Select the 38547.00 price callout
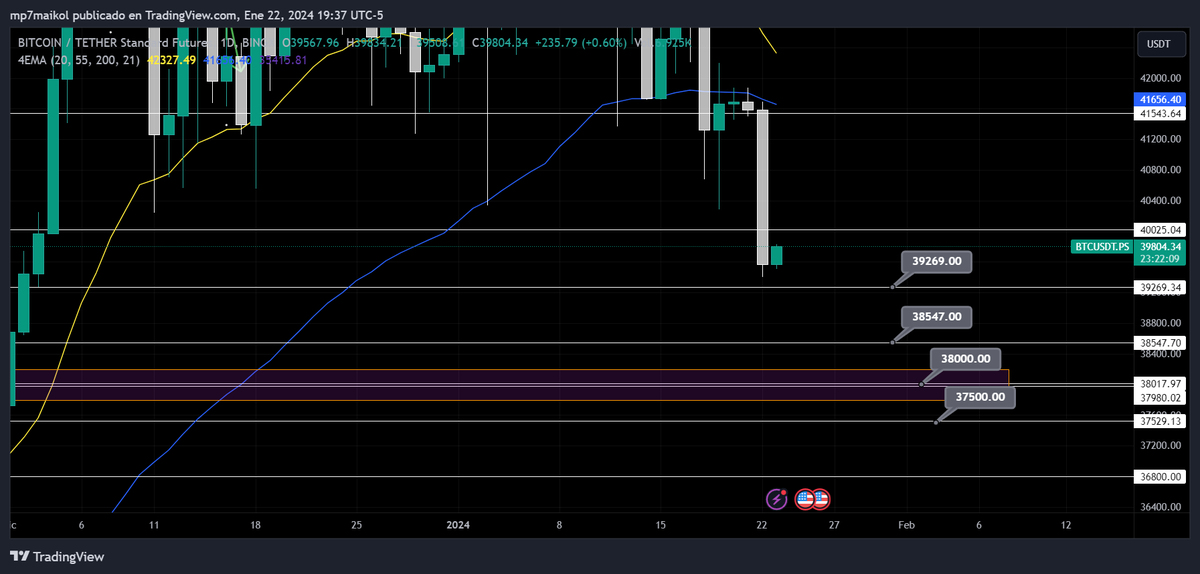 [x=936, y=316]
